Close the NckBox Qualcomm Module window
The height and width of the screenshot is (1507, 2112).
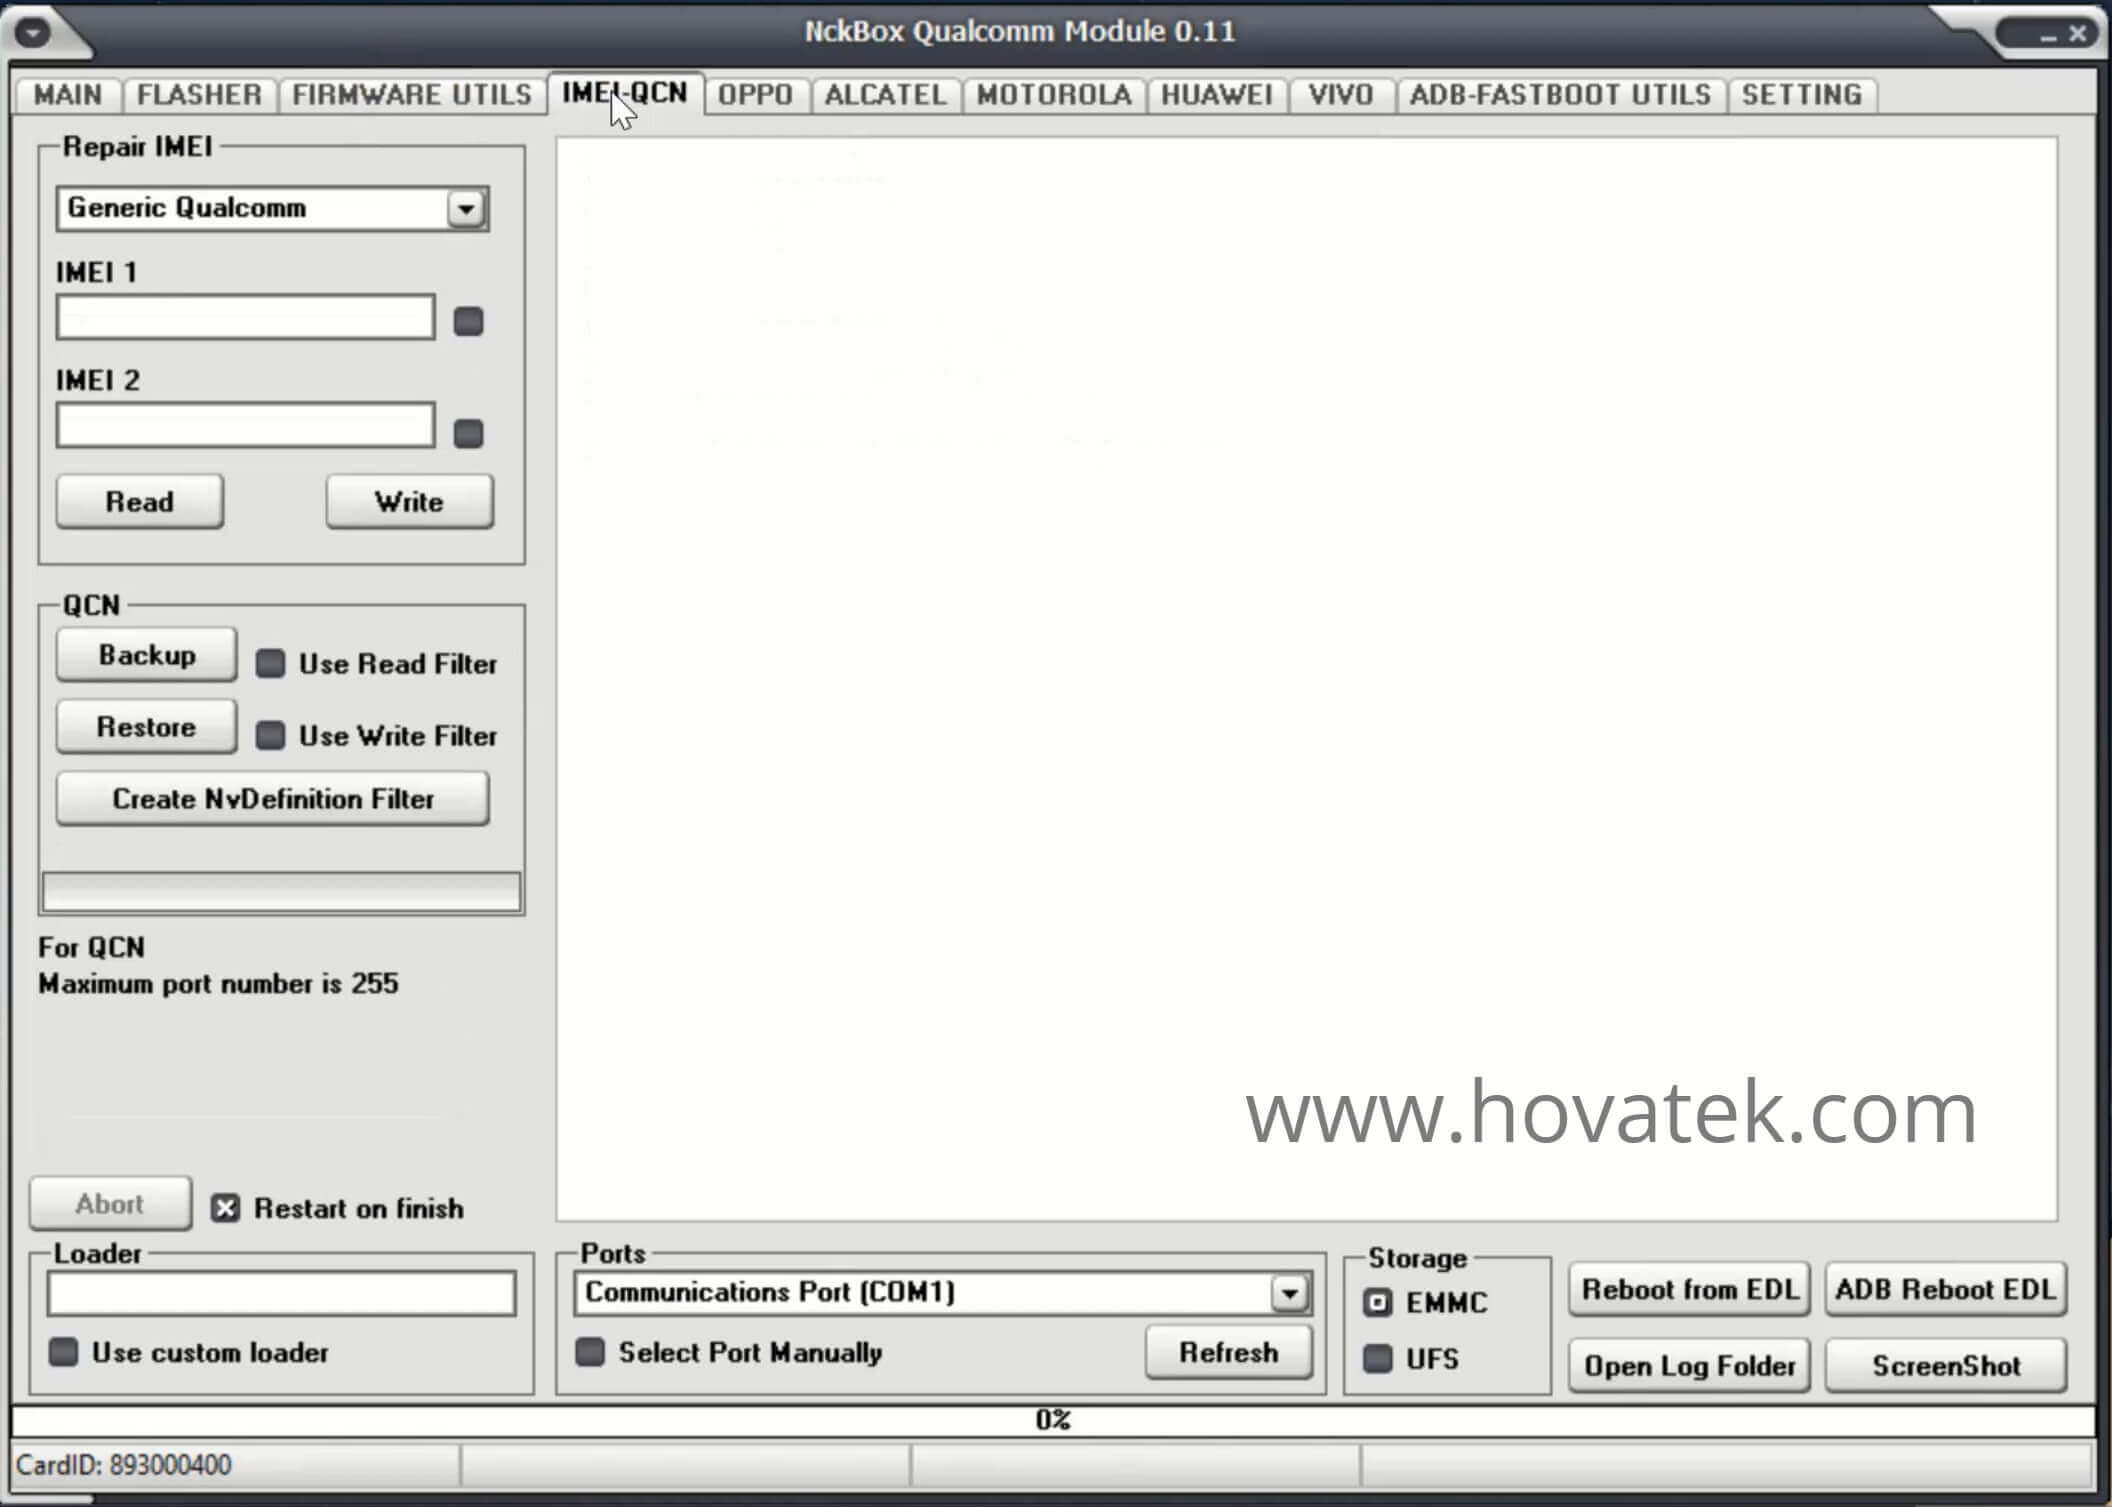tap(2078, 33)
